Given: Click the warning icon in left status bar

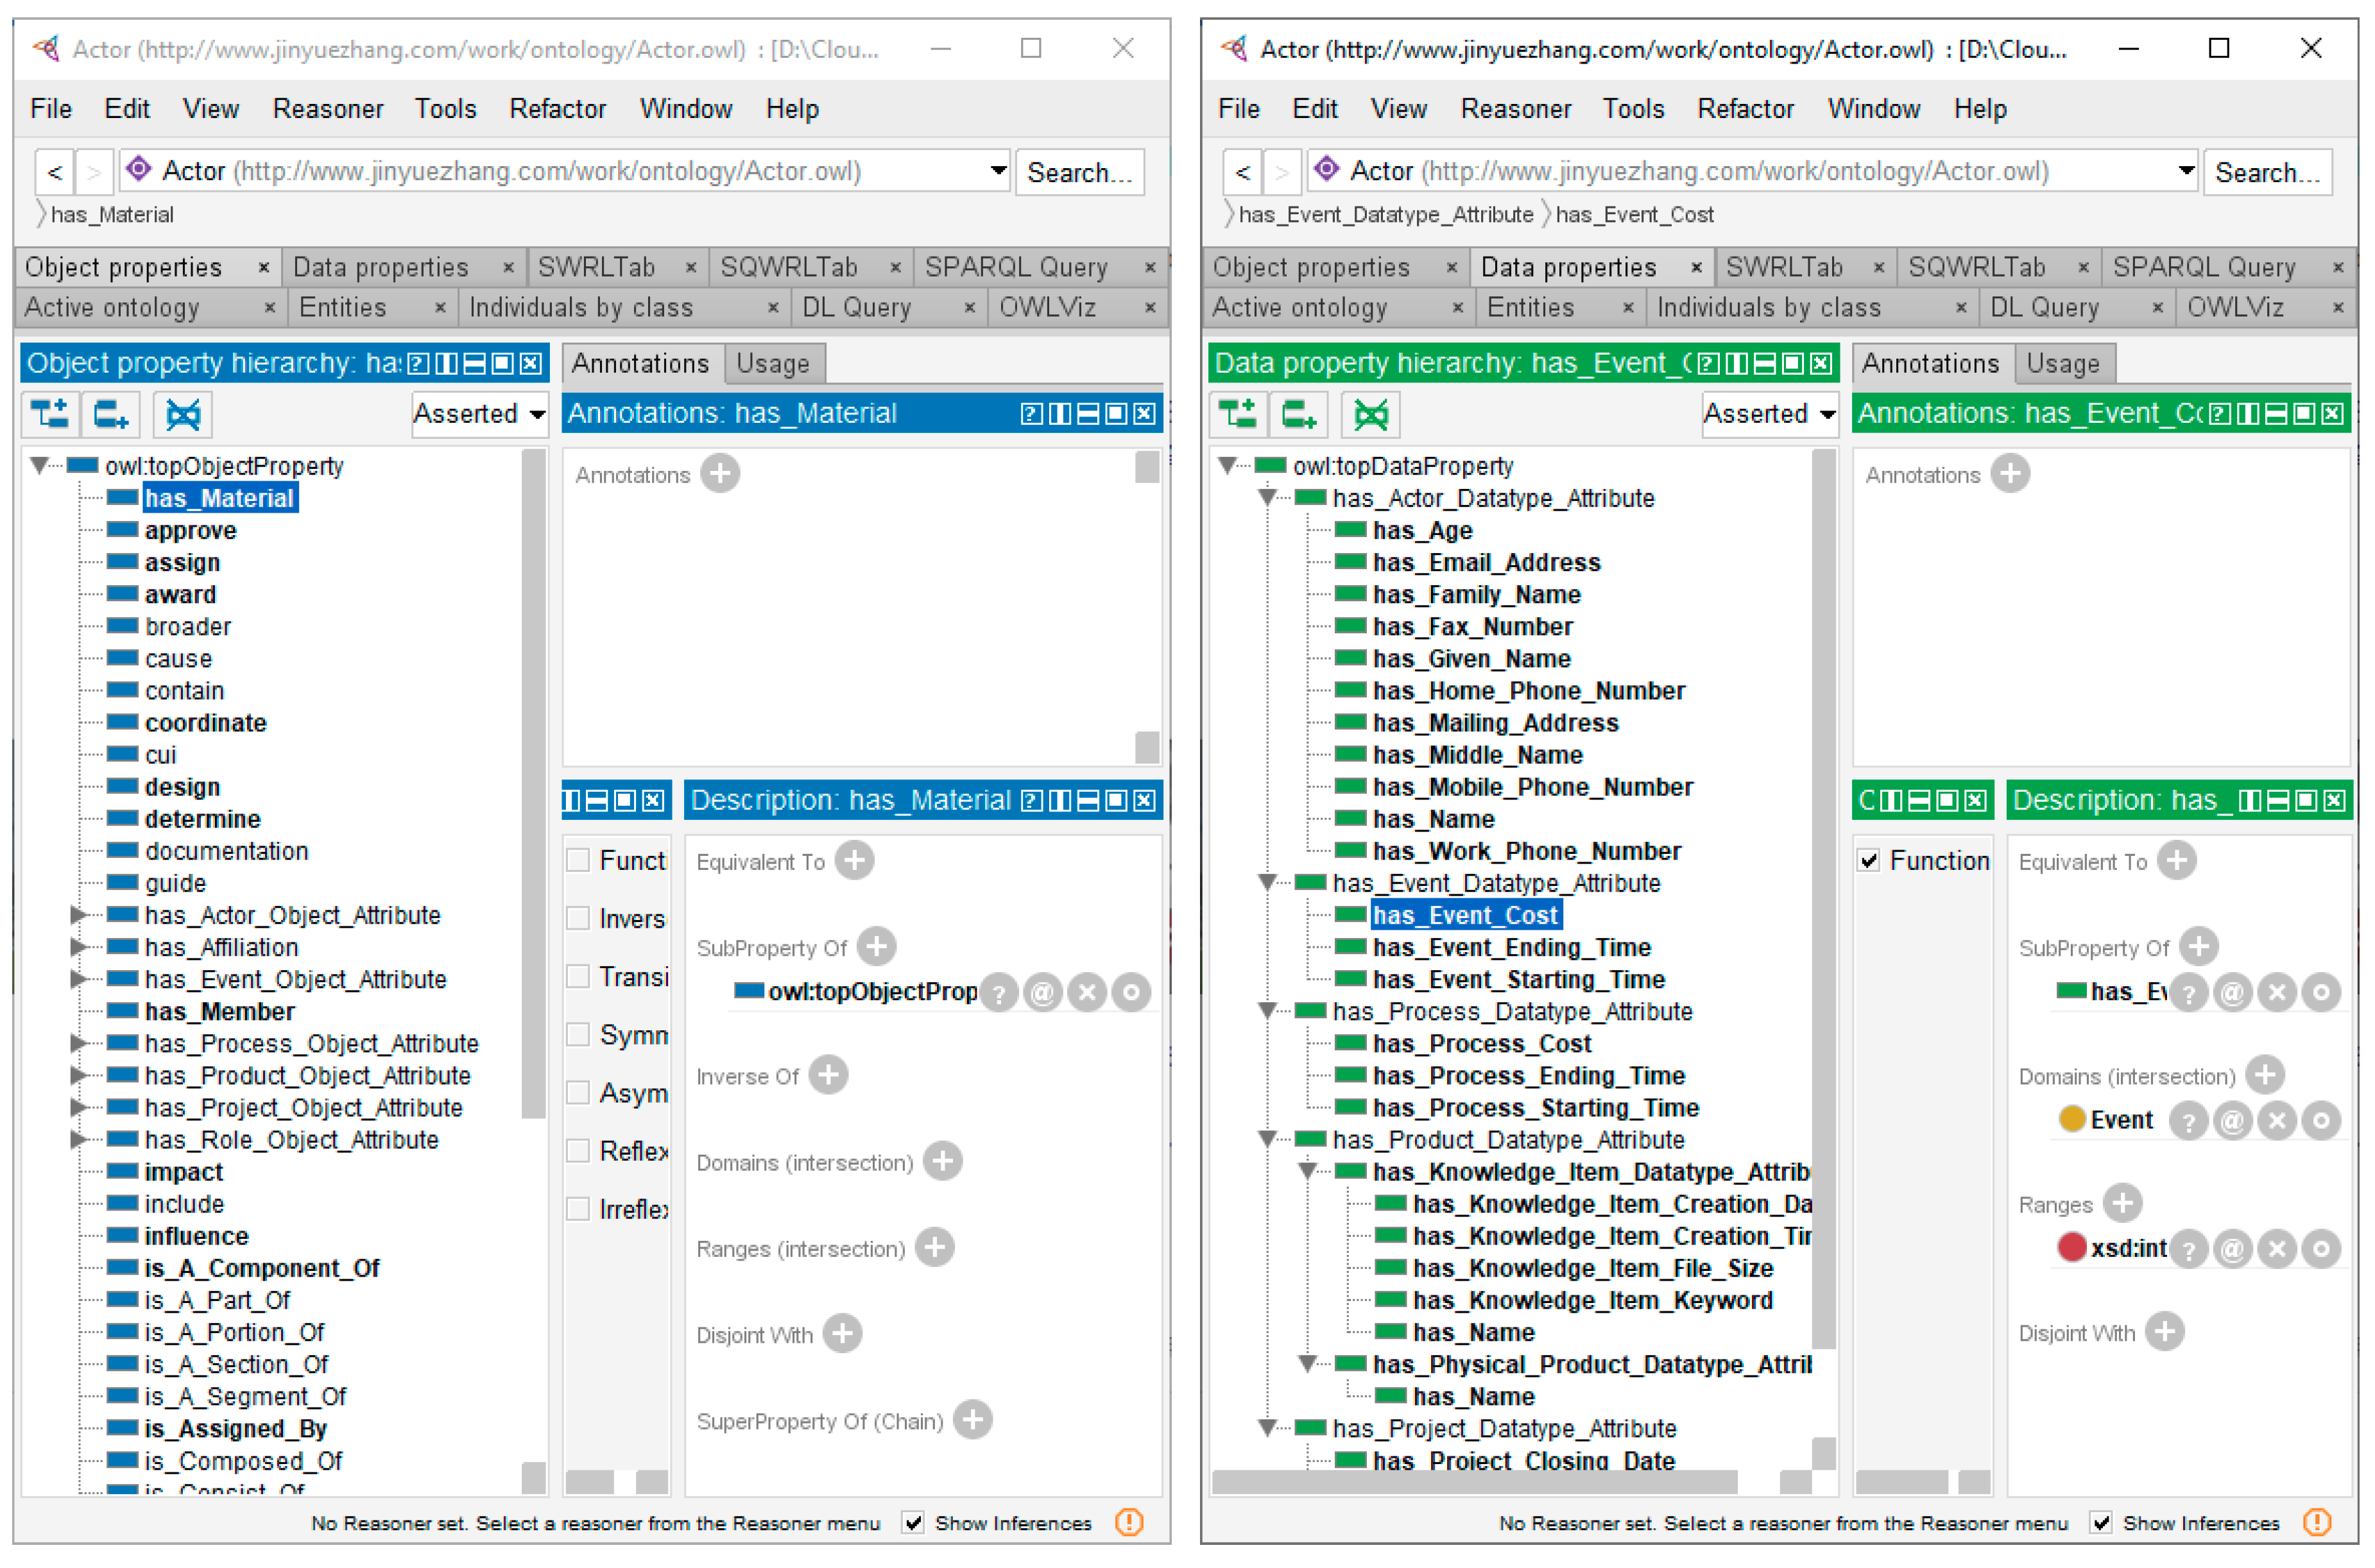Looking at the screenshot, I should point(1129,1522).
